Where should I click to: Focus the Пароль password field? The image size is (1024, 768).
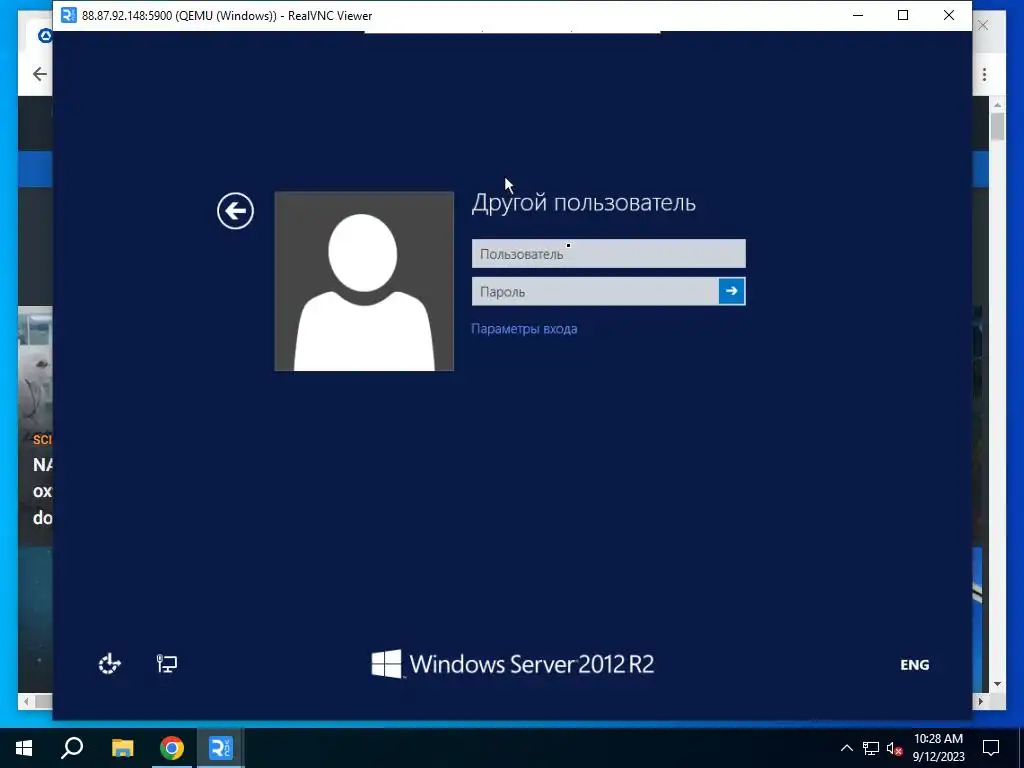tap(594, 291)
